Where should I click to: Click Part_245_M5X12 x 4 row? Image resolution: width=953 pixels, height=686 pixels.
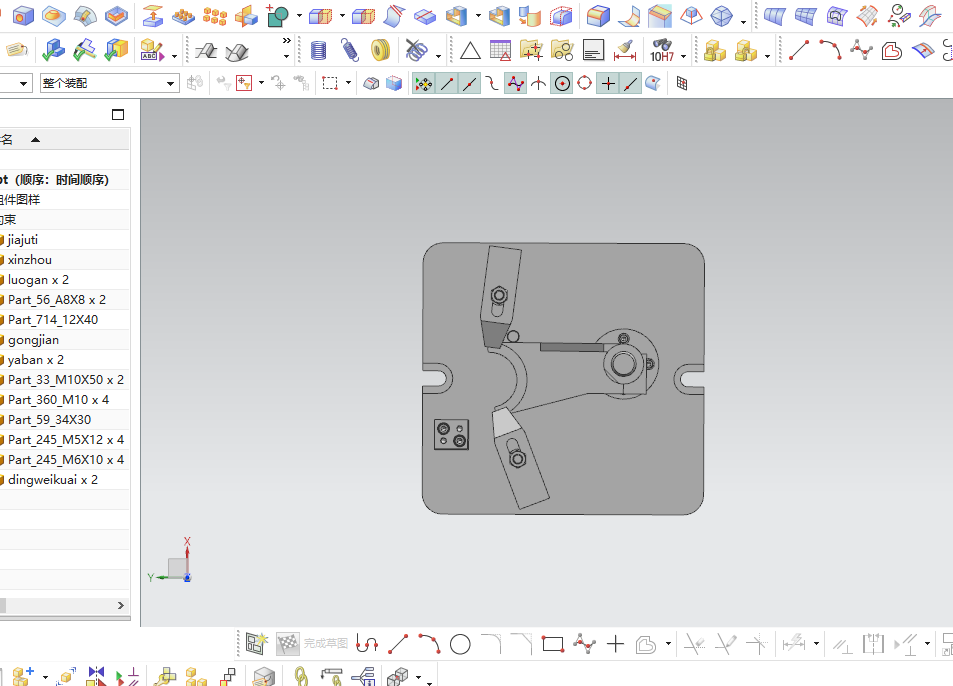click(x=65, y=439)
